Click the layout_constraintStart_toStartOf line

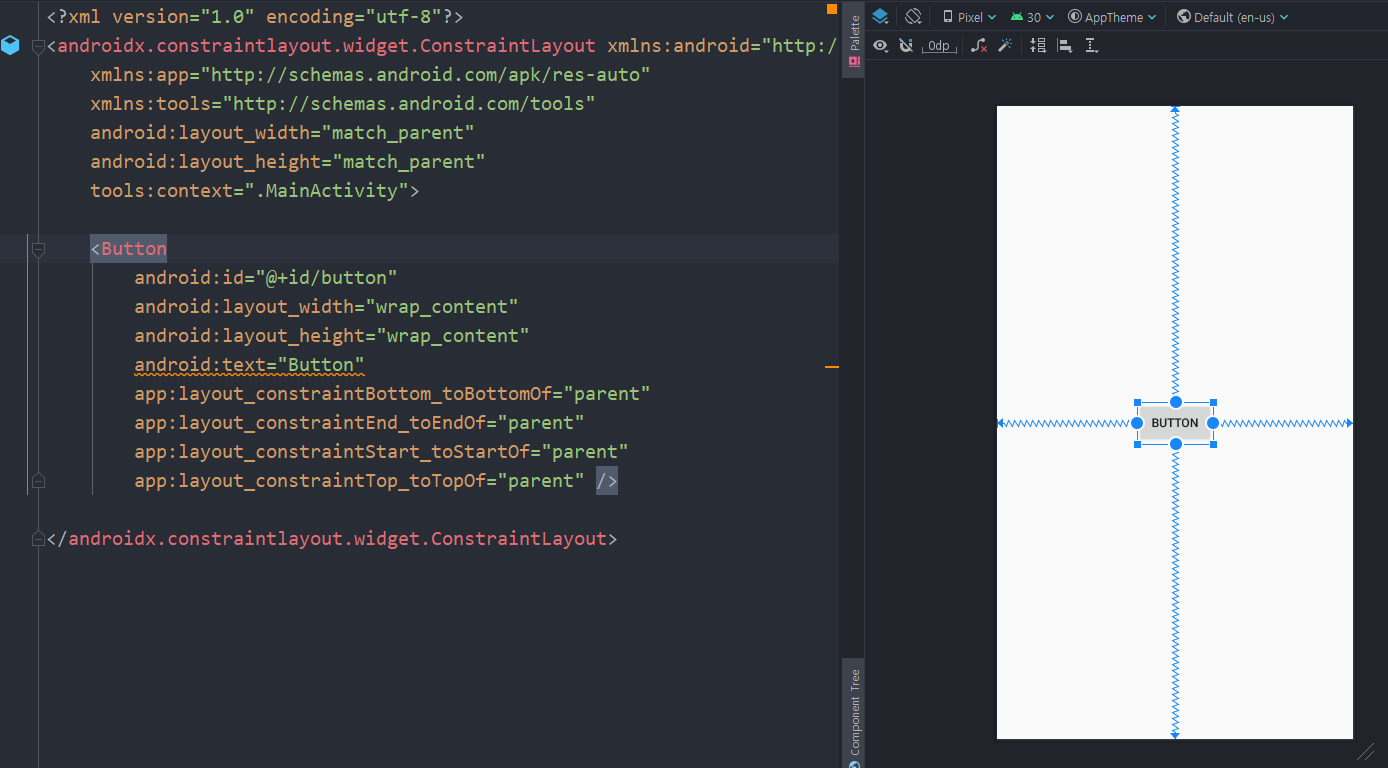381,452
